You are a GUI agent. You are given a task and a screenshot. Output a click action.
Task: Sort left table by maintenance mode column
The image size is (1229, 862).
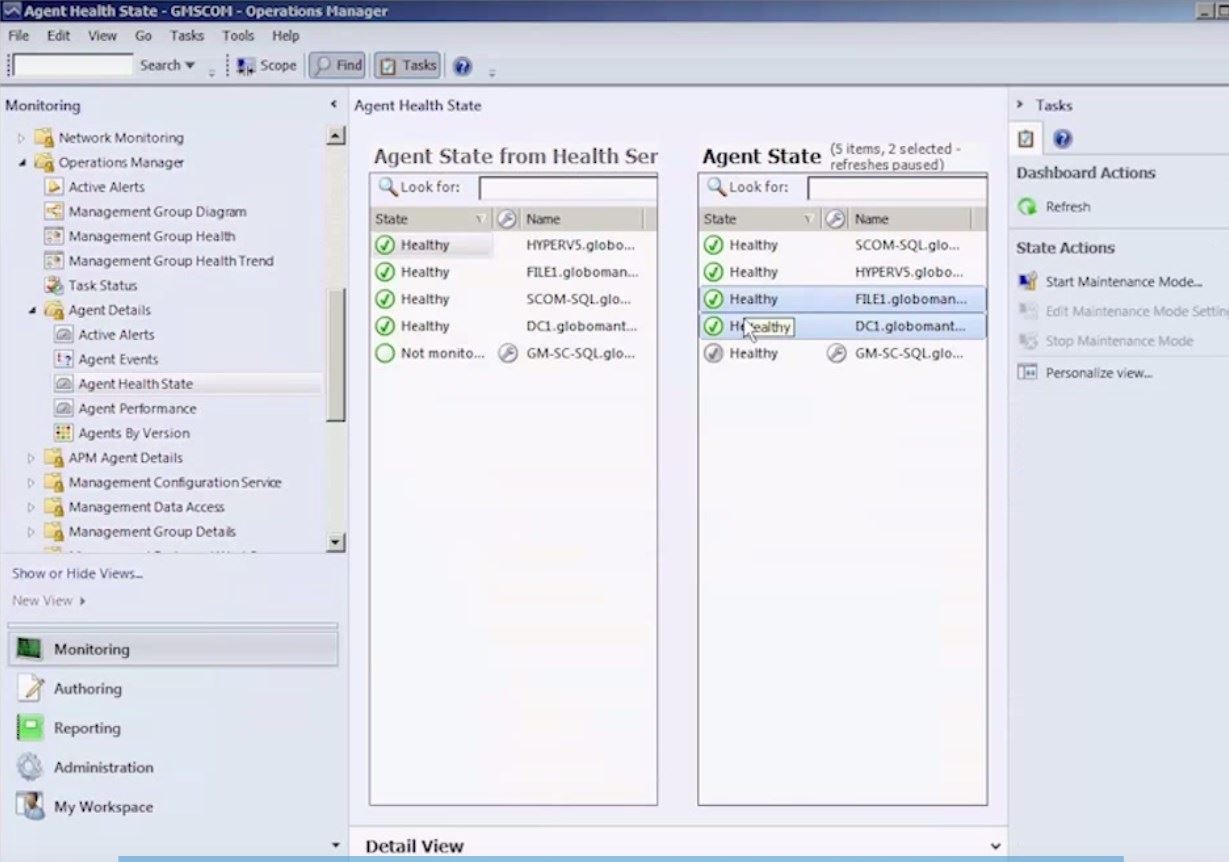(x=506, y=219)
